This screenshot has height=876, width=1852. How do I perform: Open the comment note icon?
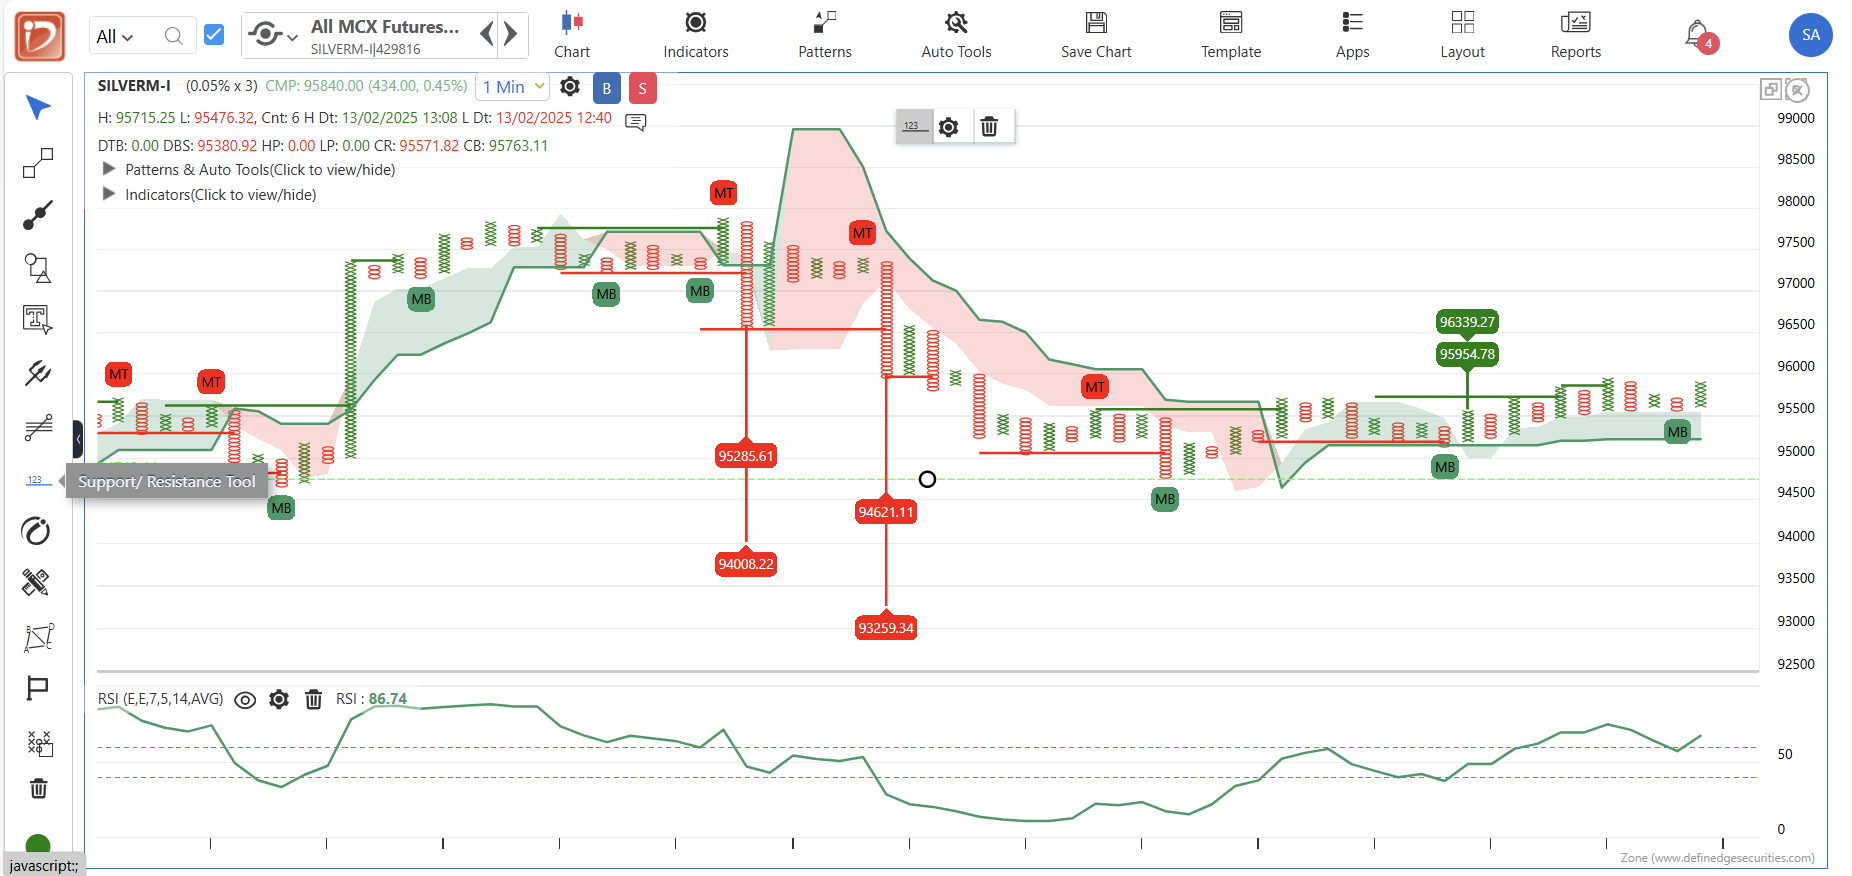click(635, 122)
